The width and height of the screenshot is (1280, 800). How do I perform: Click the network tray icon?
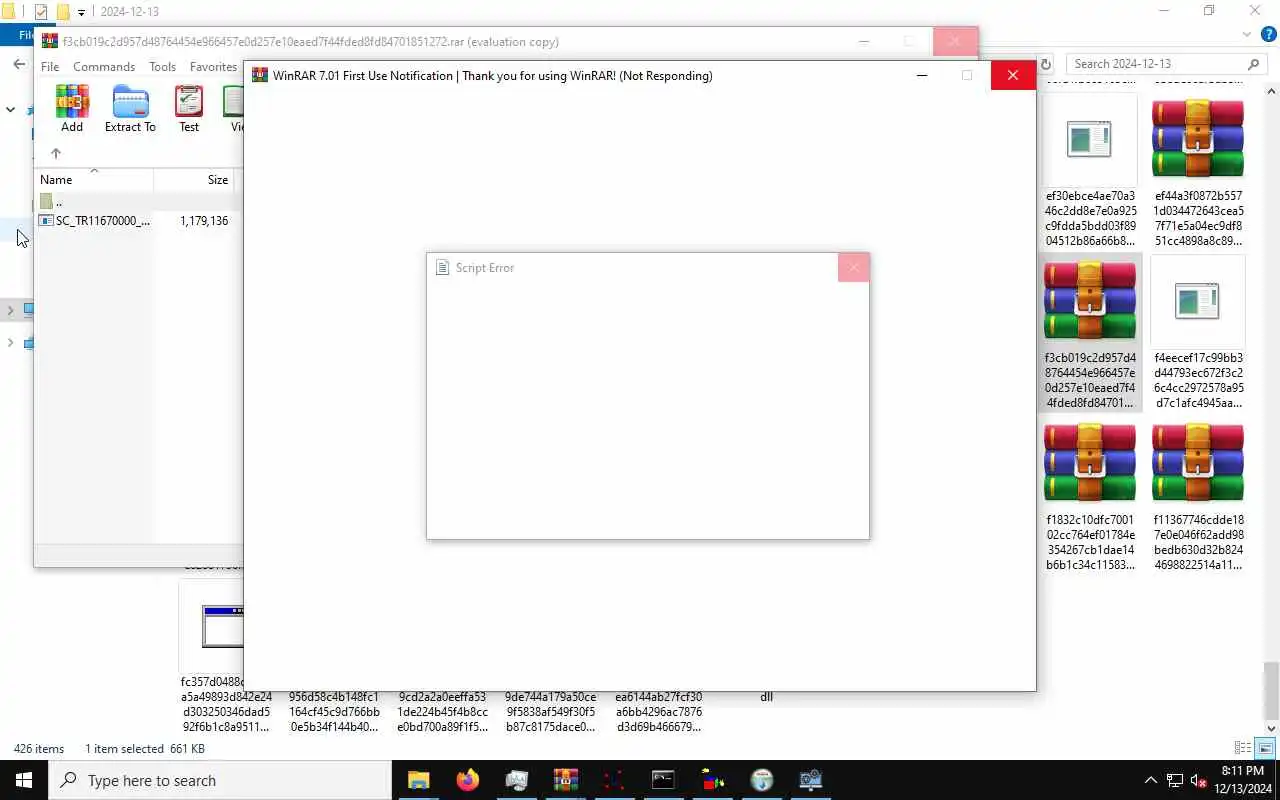[x=1175, y=780]
